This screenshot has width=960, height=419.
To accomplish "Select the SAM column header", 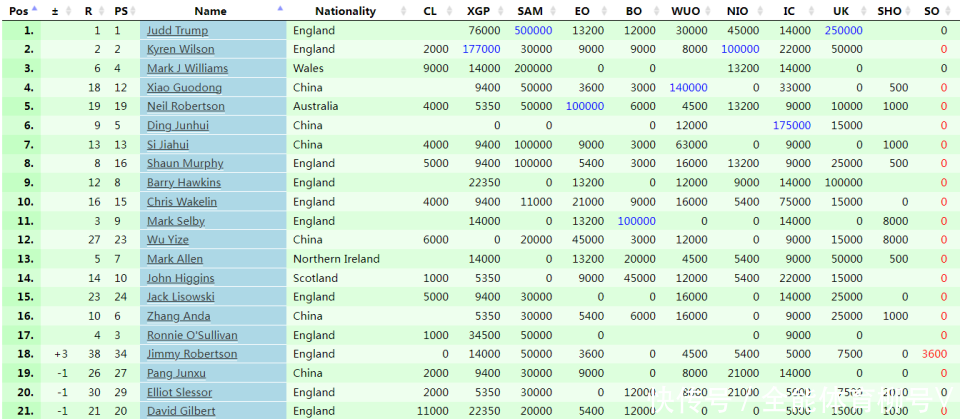I will [x=530, y=11].
